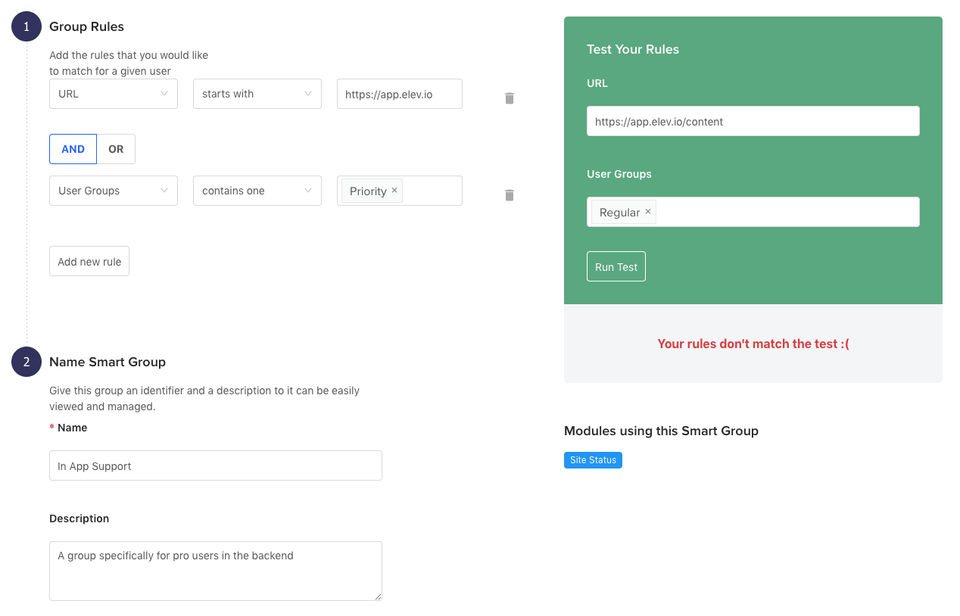Click the step 2 circle marker
The height and width of the screenshot is (616, 960).
coord(26,362)
